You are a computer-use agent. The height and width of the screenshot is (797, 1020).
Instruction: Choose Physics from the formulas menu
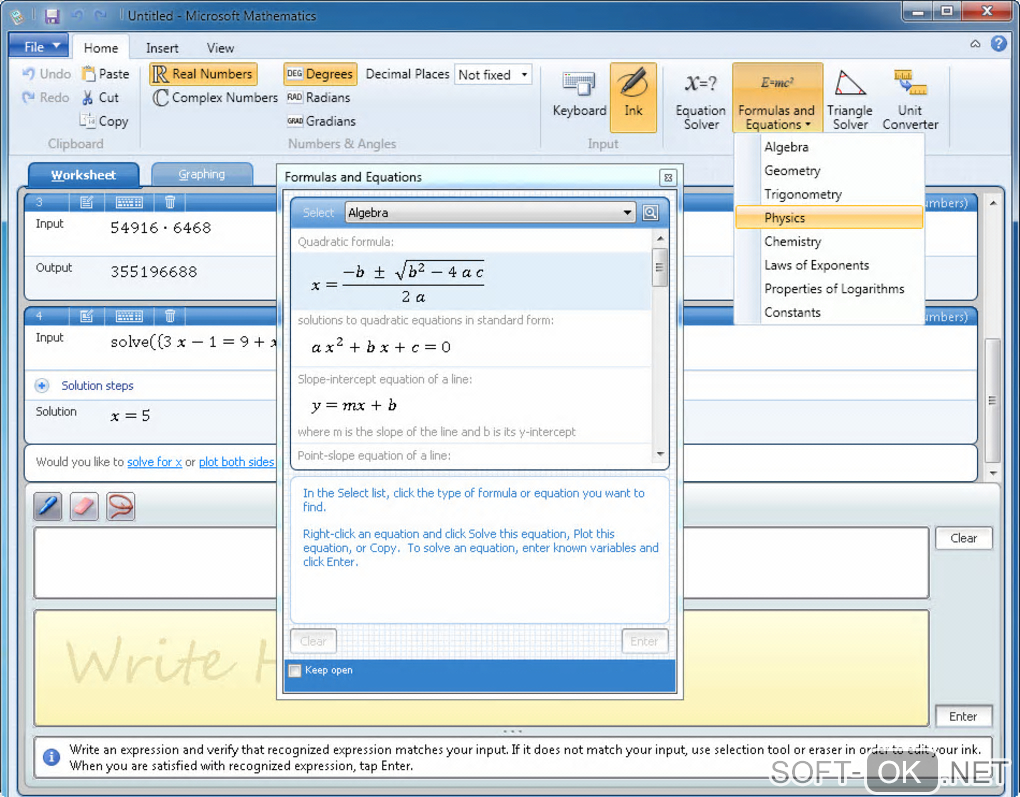(x=829, y=218)
